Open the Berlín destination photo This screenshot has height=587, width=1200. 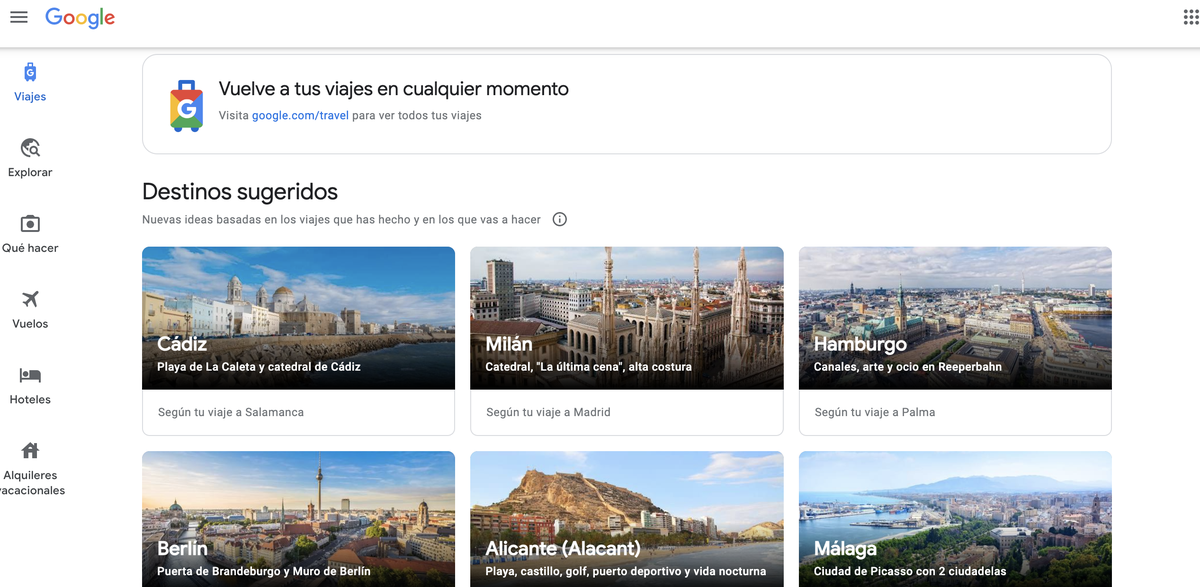tap(298, 519)
